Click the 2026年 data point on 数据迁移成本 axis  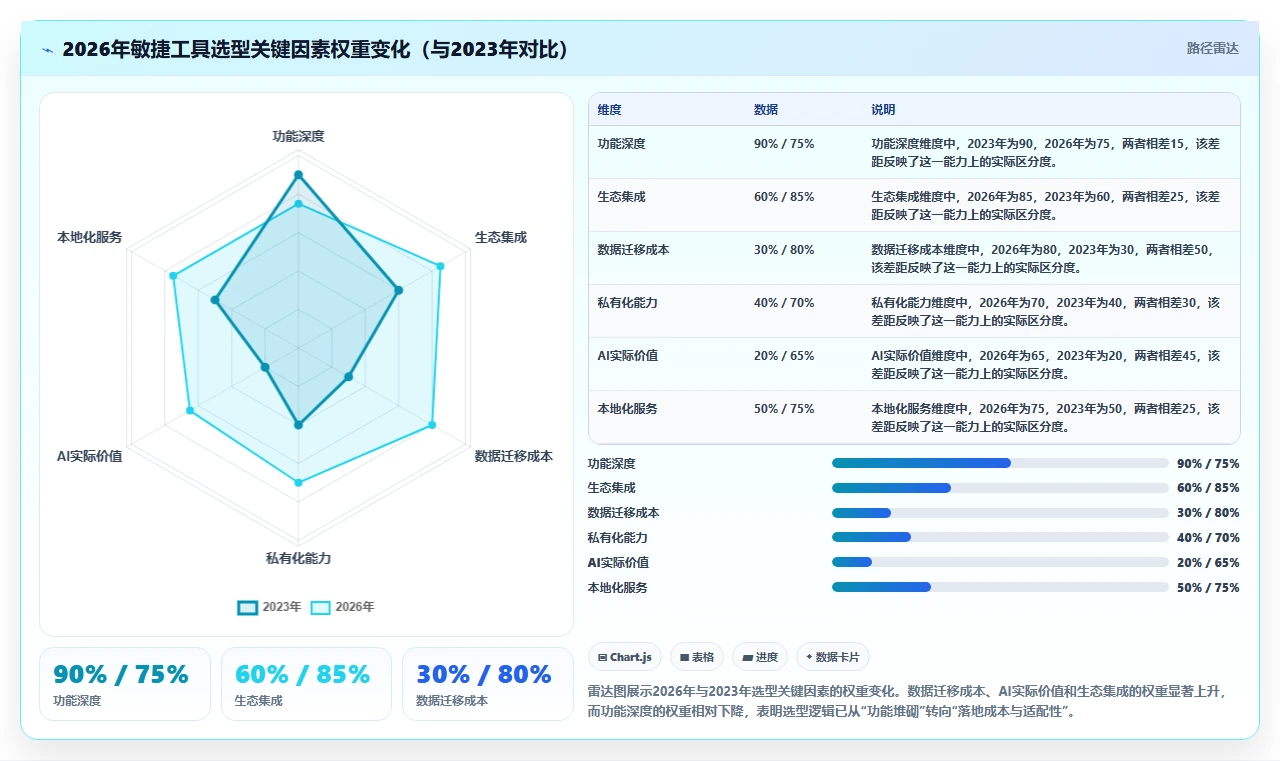[x=432, y=425]
